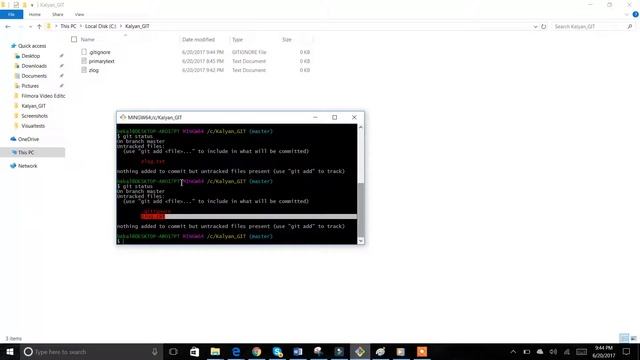Open Downloads in the navigation pane

pos(34,66)
